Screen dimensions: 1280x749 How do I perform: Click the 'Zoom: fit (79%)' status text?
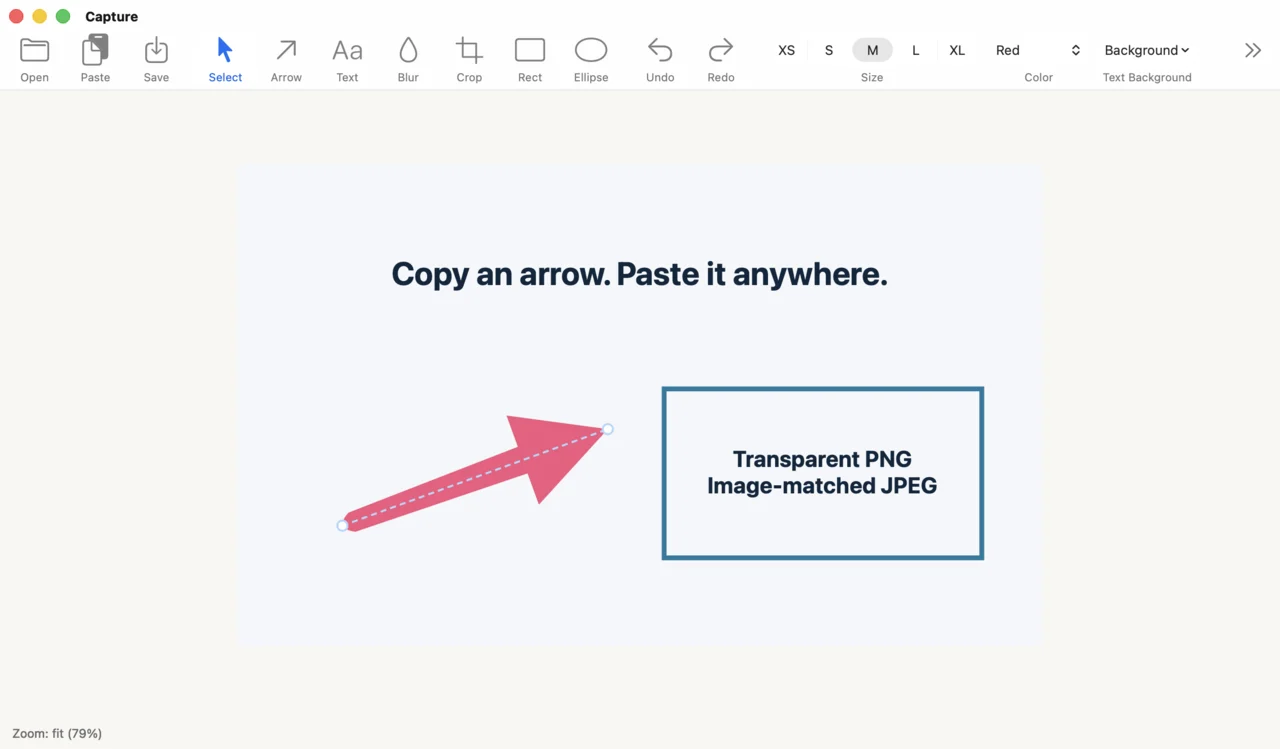[57, 733]
